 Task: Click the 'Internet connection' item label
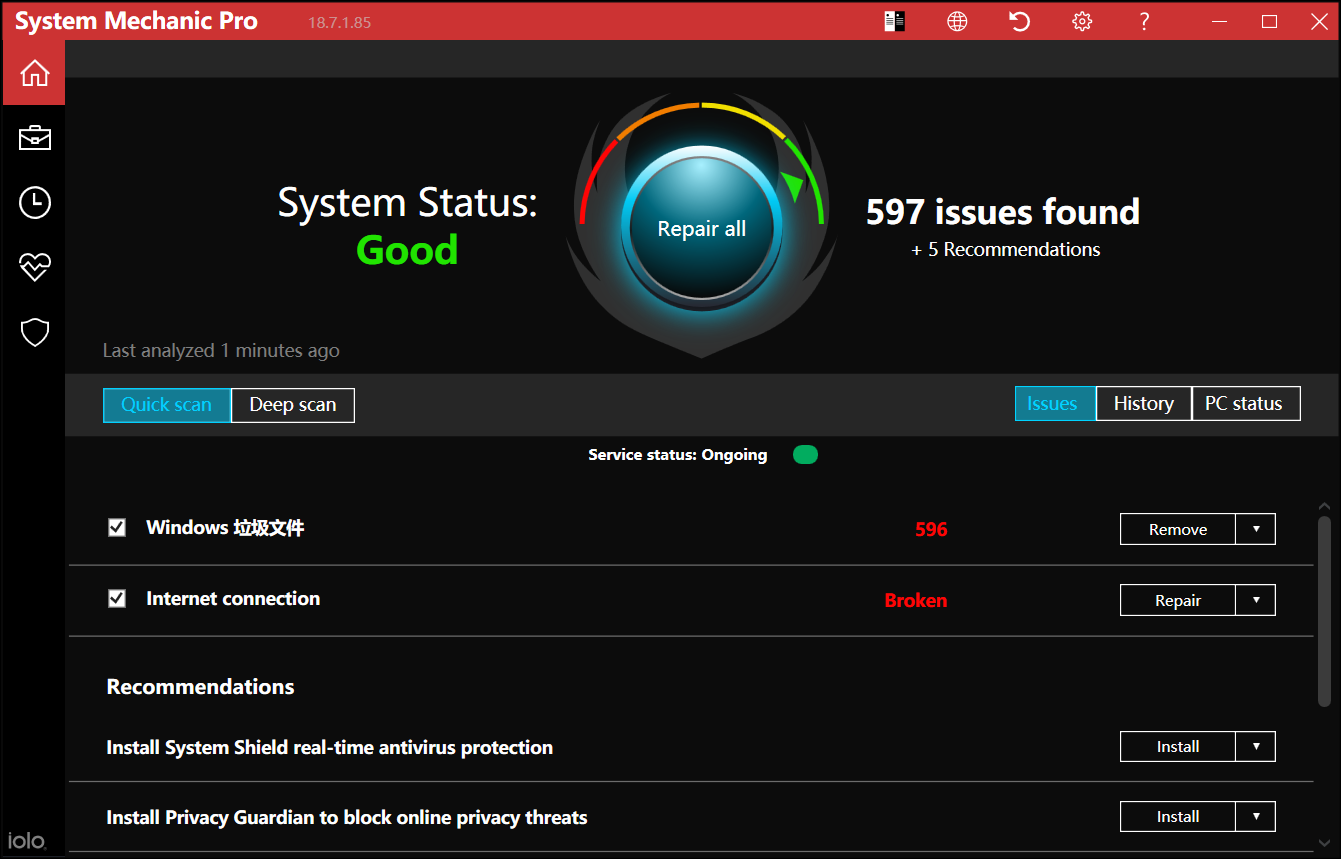tap(233, 598)
